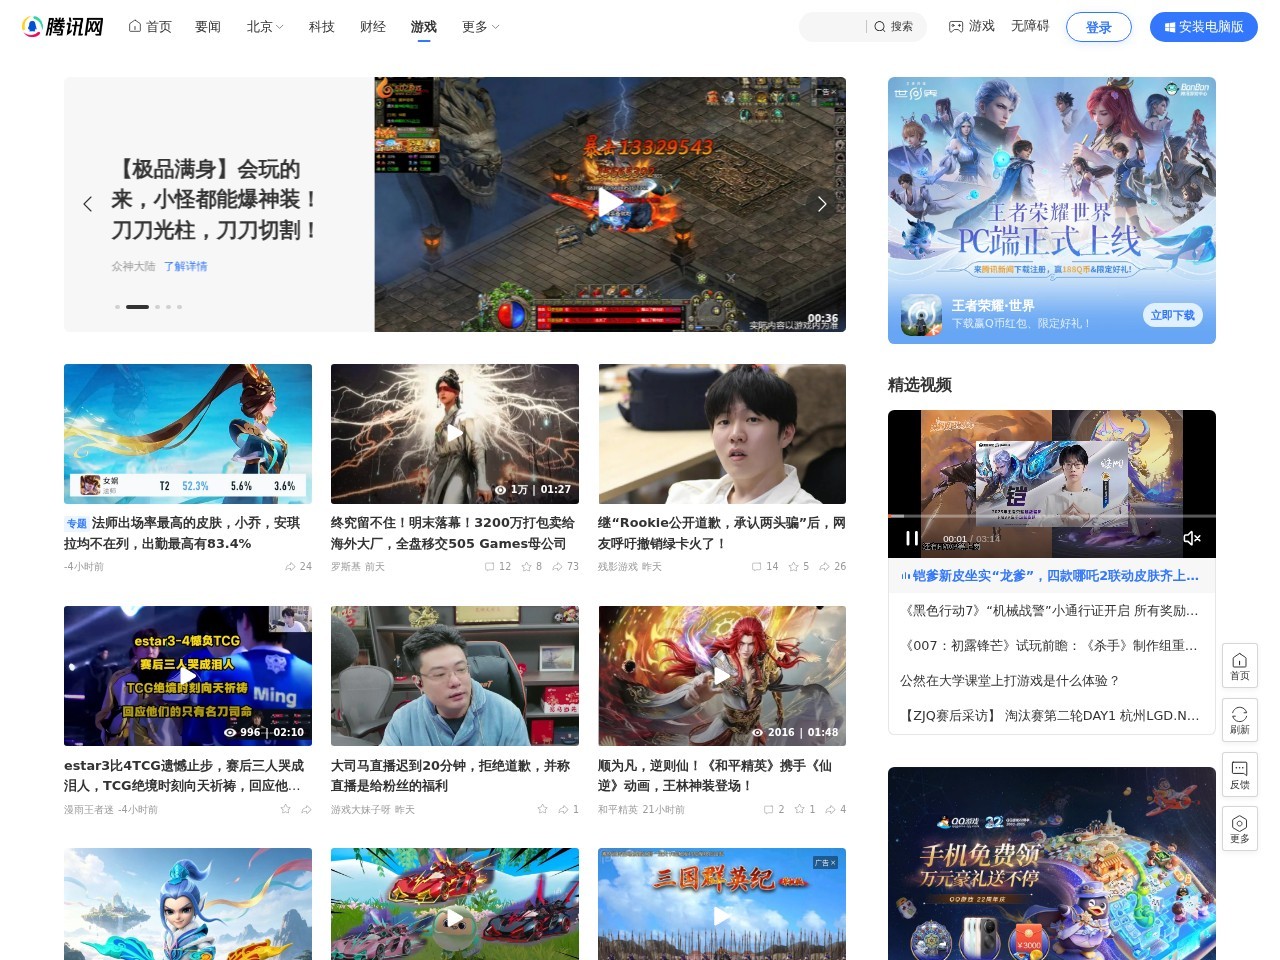The width and height of the screenshot is (1280, 960).
Task: Play the estar3-4憾负TCG video
Action: pyautogui.click(x=188, y=676)
